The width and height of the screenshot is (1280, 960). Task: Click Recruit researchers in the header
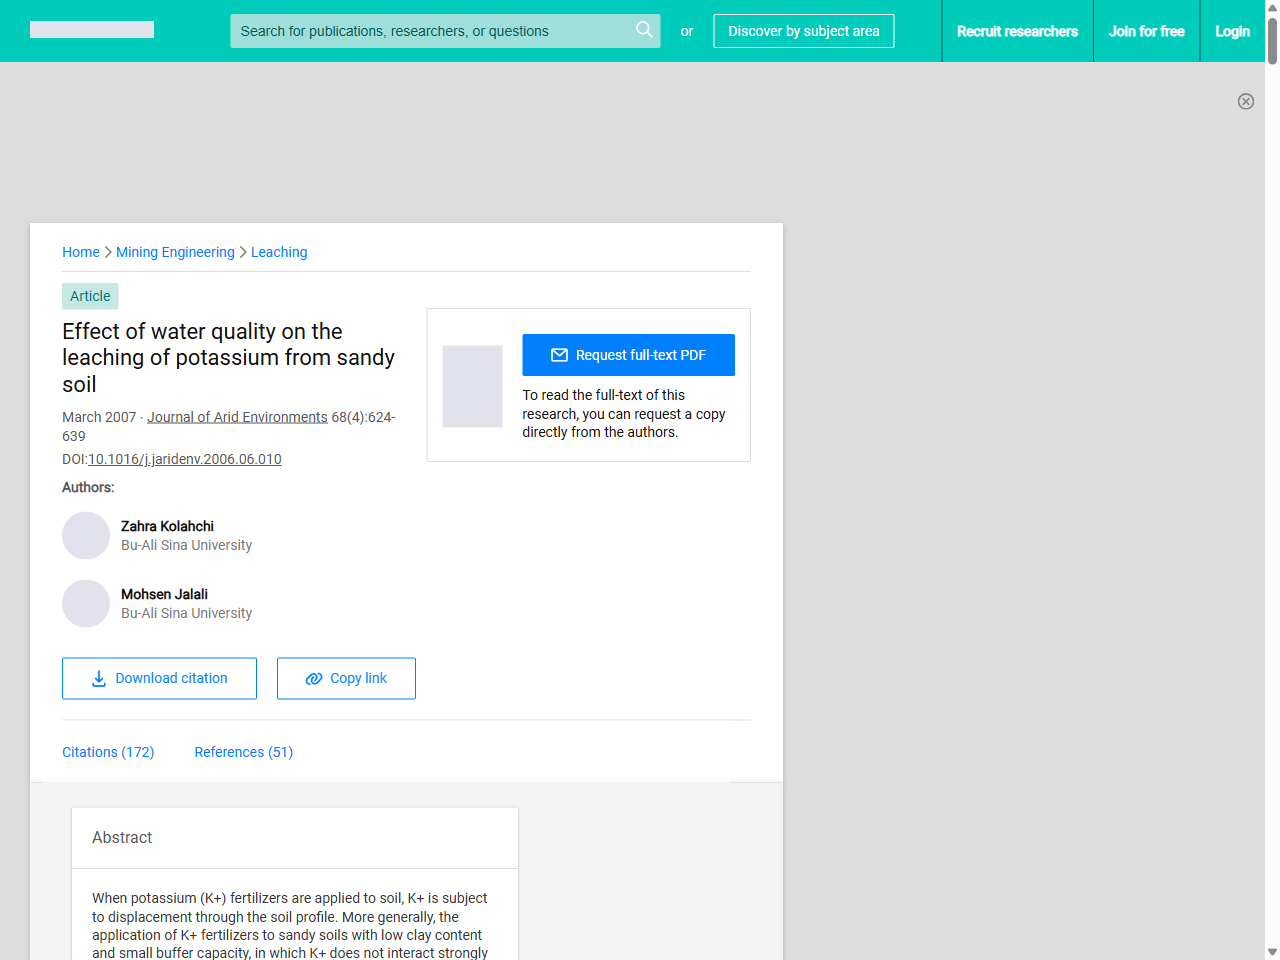(1017, 31)
